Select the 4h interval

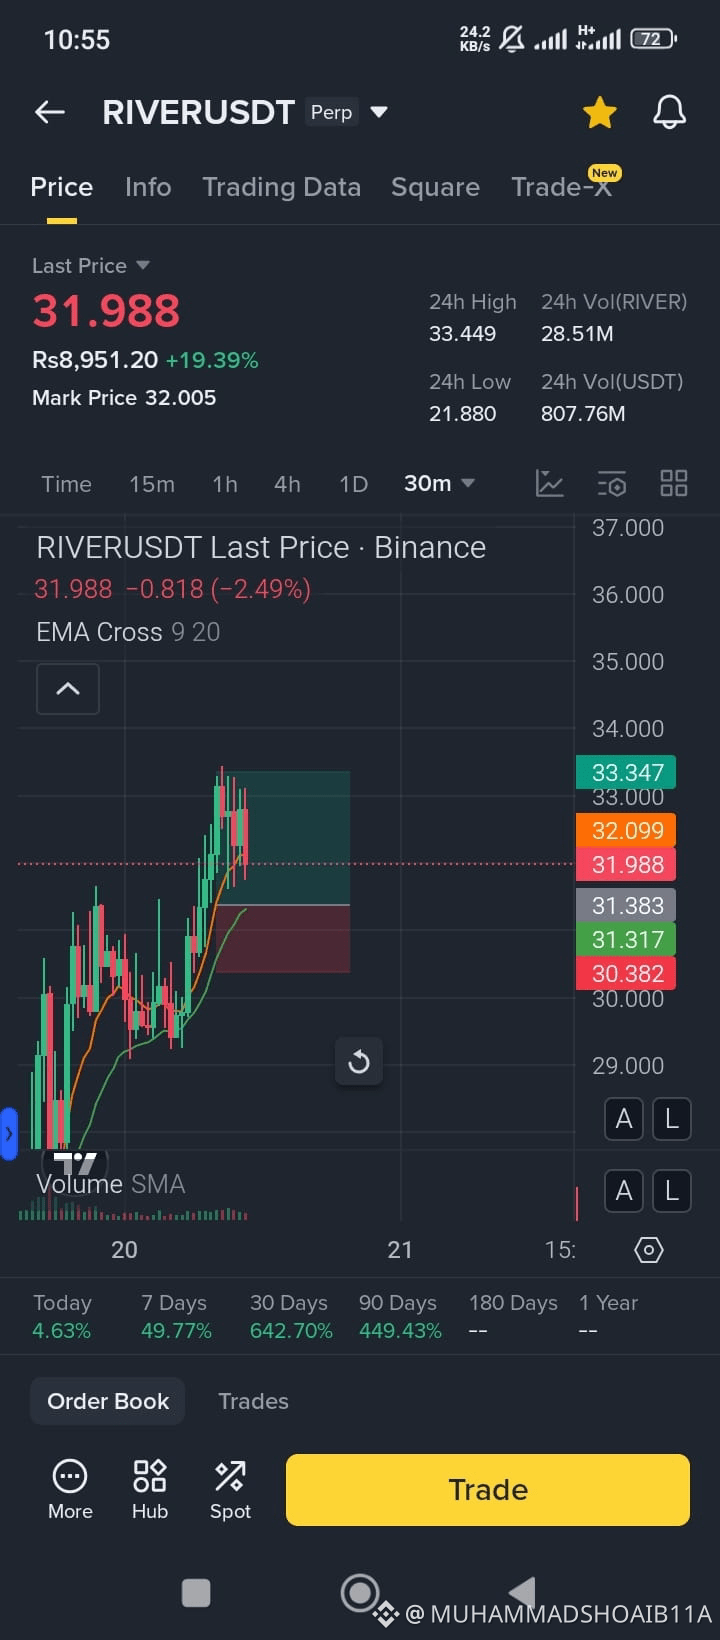[x=287, y=484]
